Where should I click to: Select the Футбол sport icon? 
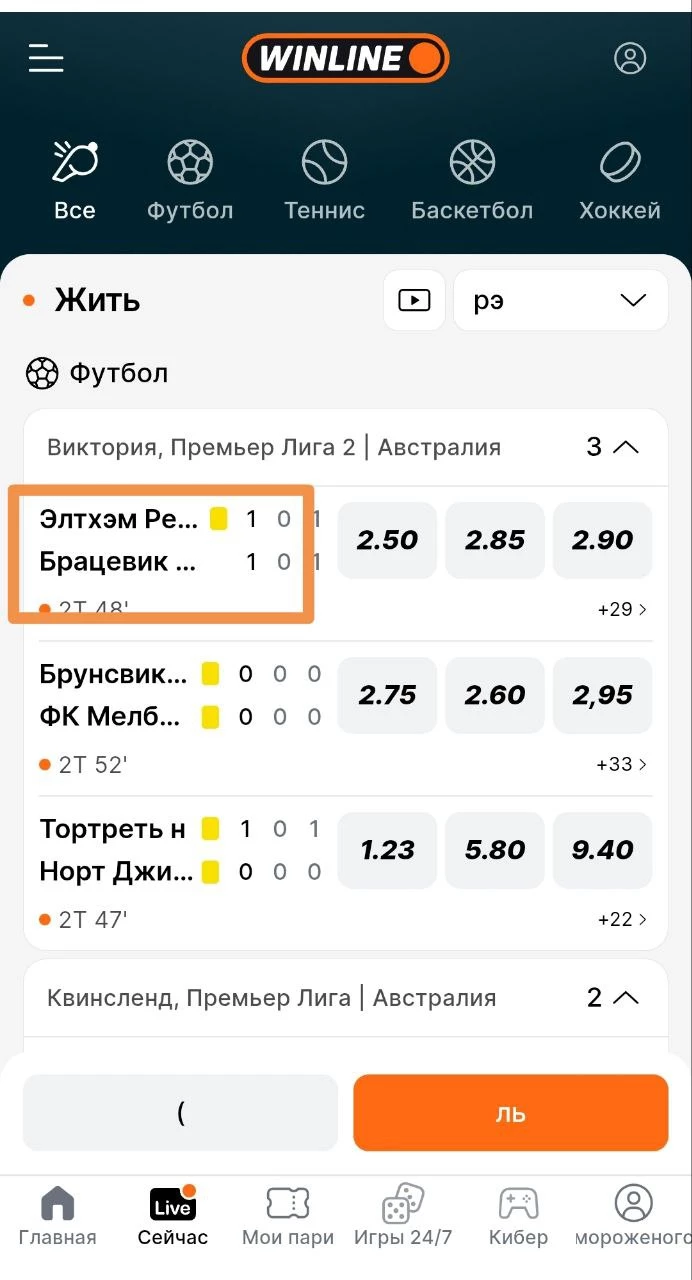point(190,180)
